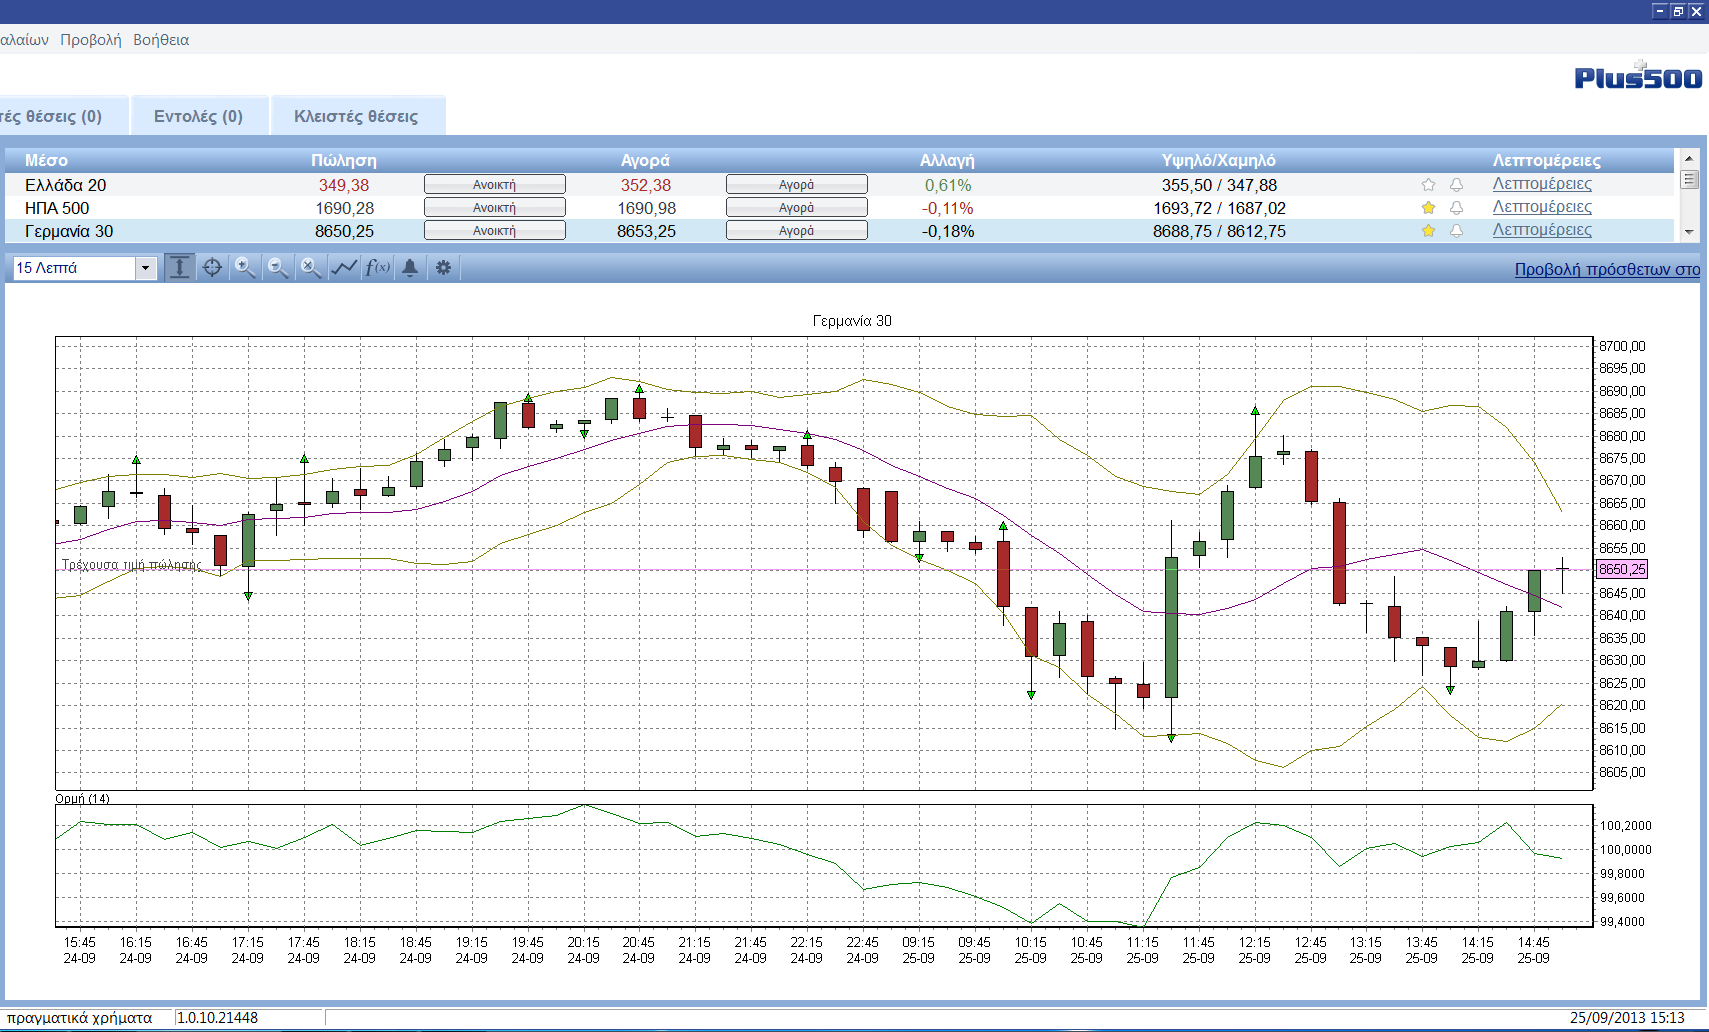The height and width of the screenshot is (1032, 1709).
Task: Click the πραγματικά χρήματα status entry
Action: [79, 1018]
